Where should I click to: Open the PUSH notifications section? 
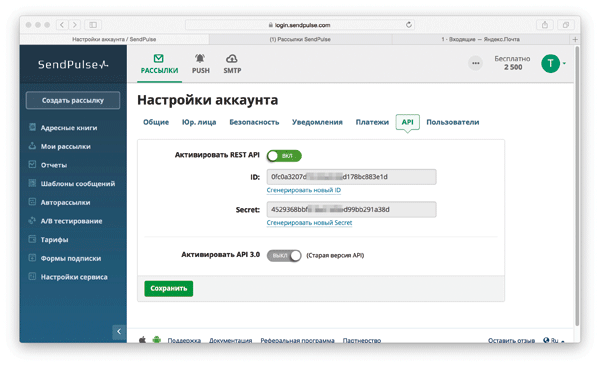[201, 64]
